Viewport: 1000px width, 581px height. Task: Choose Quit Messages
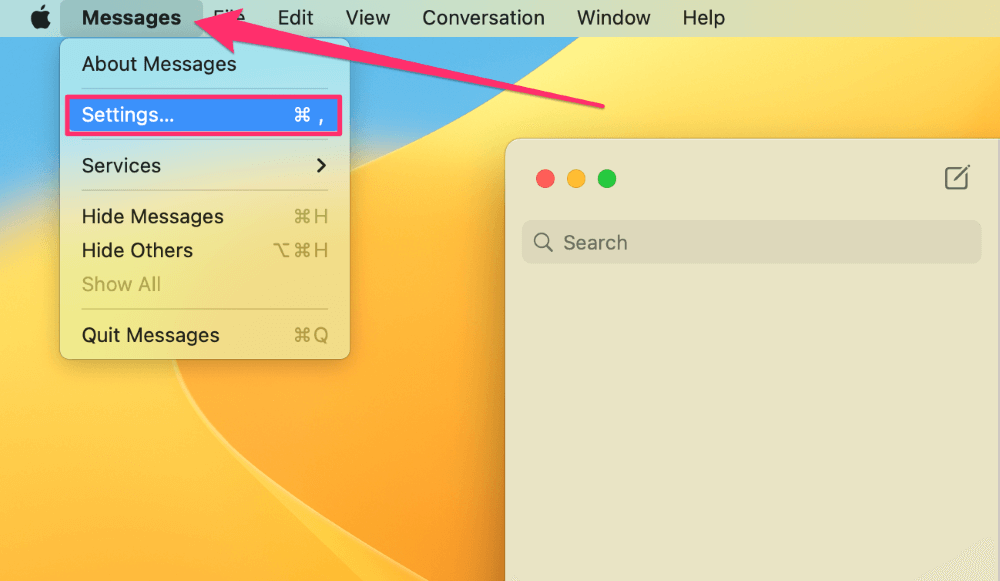[x=204, y=335]
